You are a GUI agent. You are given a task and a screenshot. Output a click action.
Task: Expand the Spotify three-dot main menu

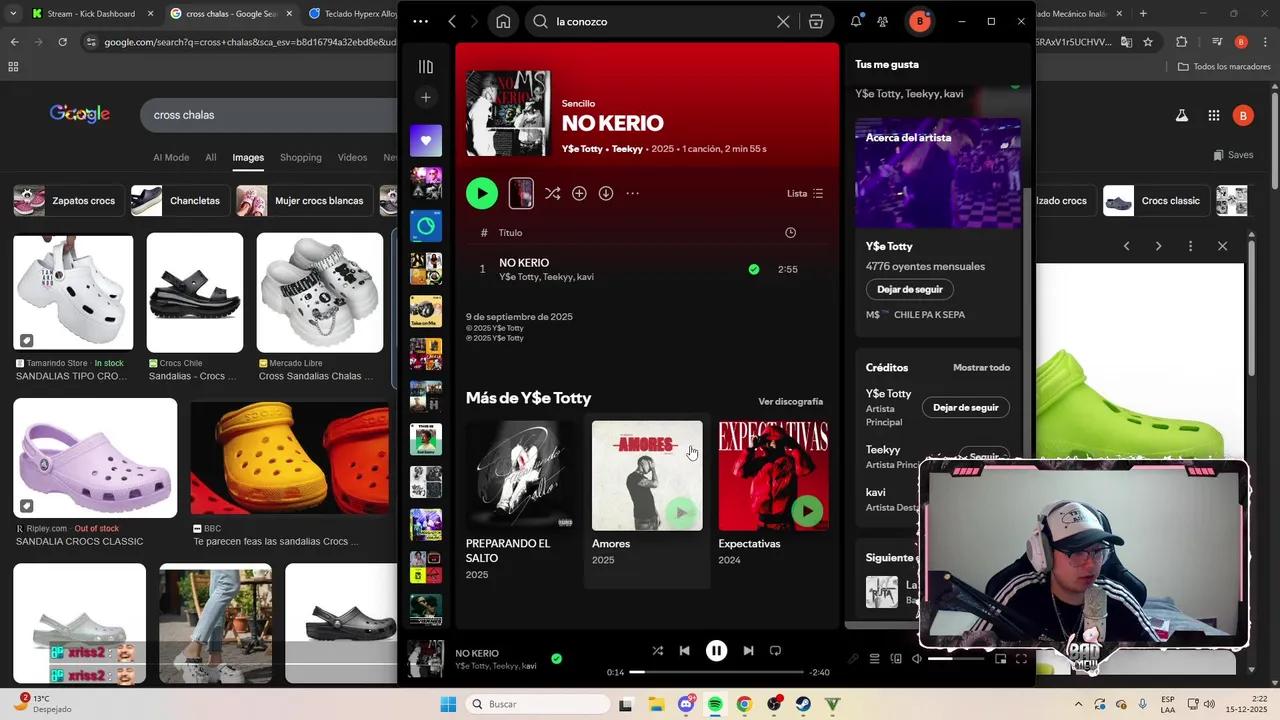pyautogui.click(x=420, y=21)
